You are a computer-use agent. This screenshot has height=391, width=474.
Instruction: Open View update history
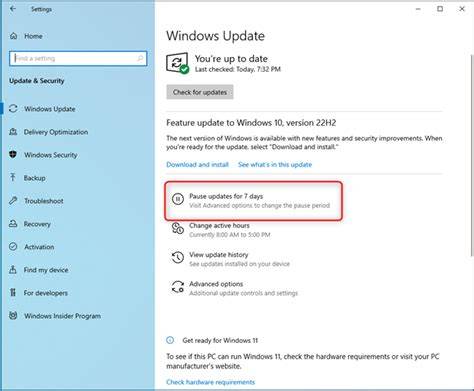pos(239,259)
